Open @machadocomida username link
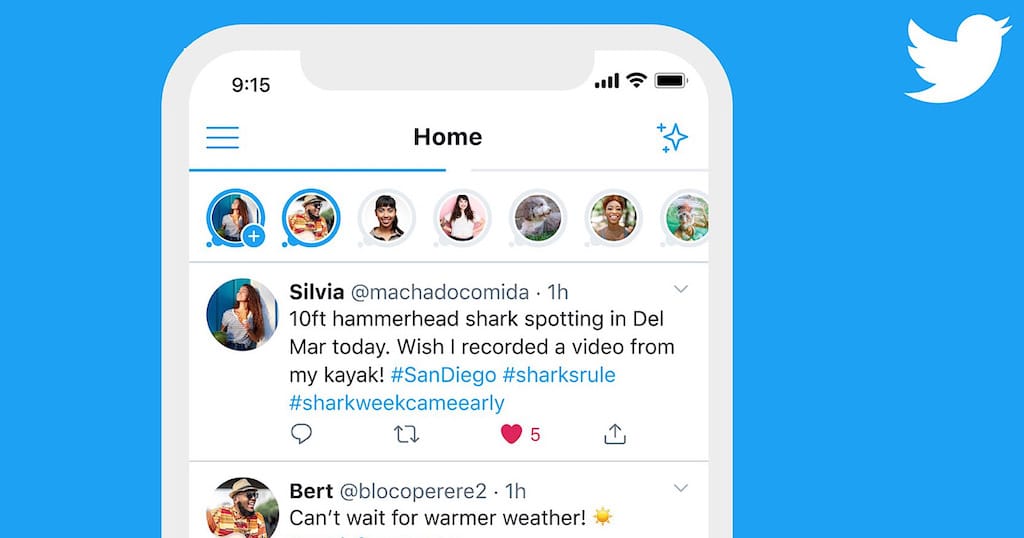Viewport: 1024px width, 538px height. [440, 292]
